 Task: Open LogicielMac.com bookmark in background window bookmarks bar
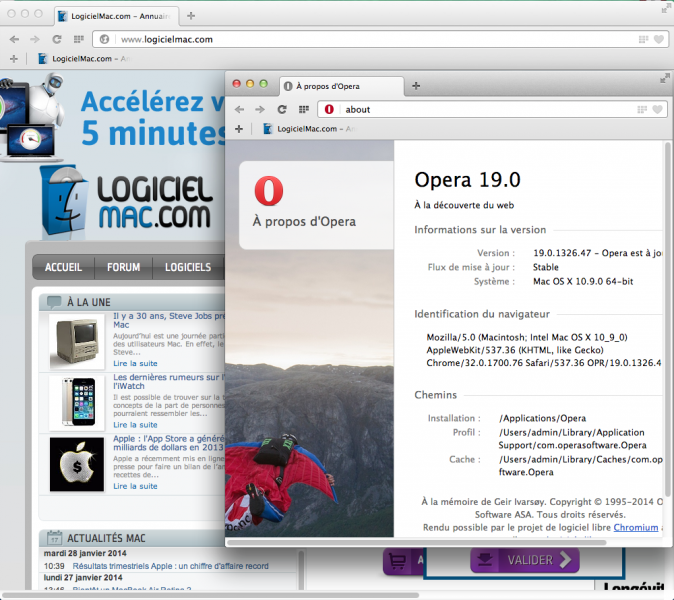click(84, 58)
